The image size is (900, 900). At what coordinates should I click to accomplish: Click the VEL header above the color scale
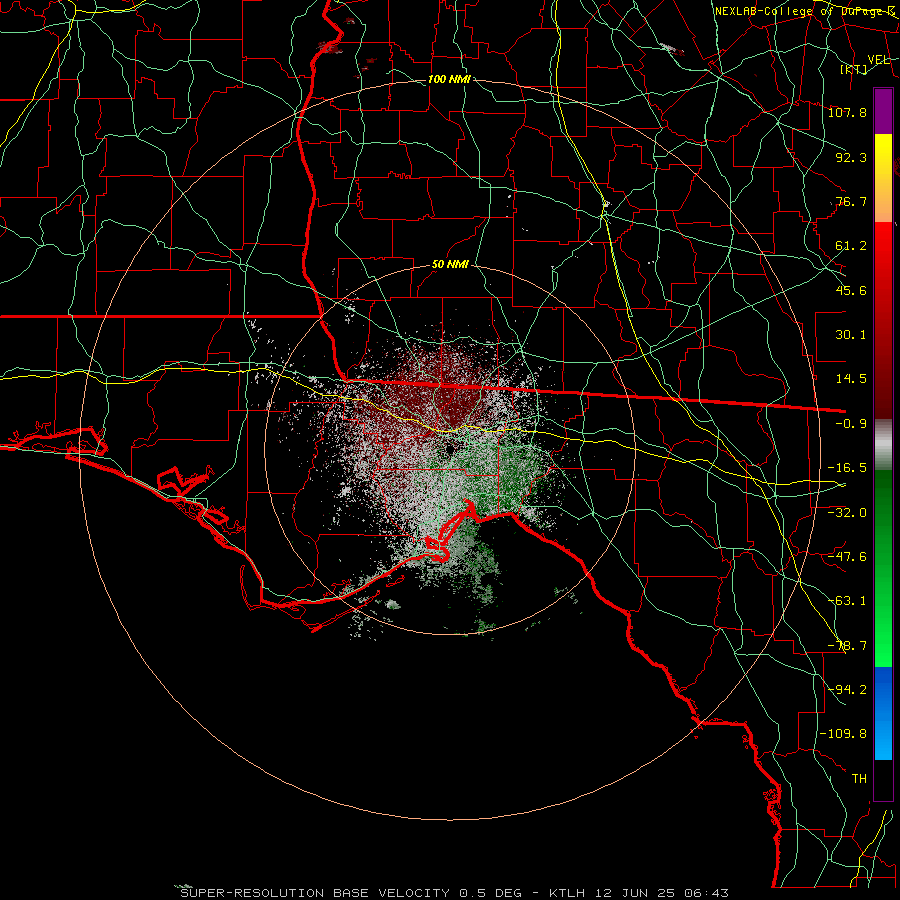[878, 60]
